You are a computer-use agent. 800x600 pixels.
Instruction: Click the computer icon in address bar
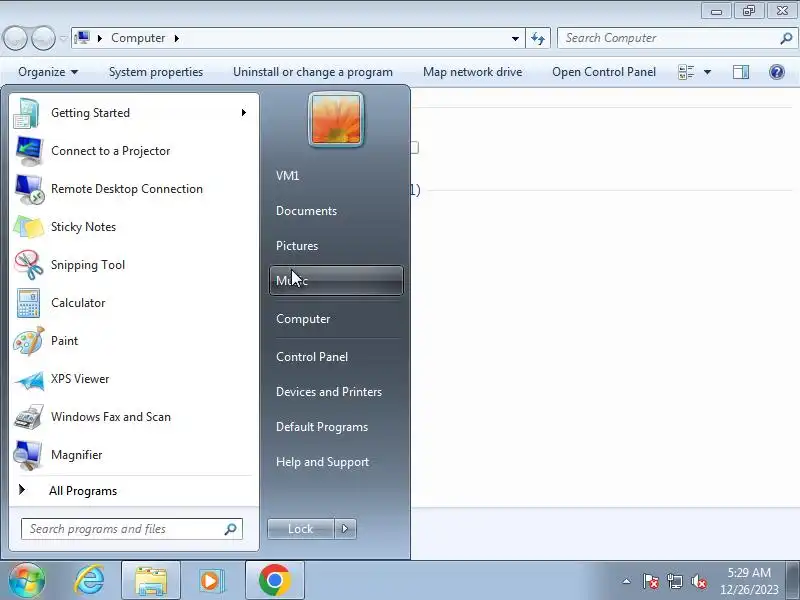pyautogui.click(x=82, y=38)
